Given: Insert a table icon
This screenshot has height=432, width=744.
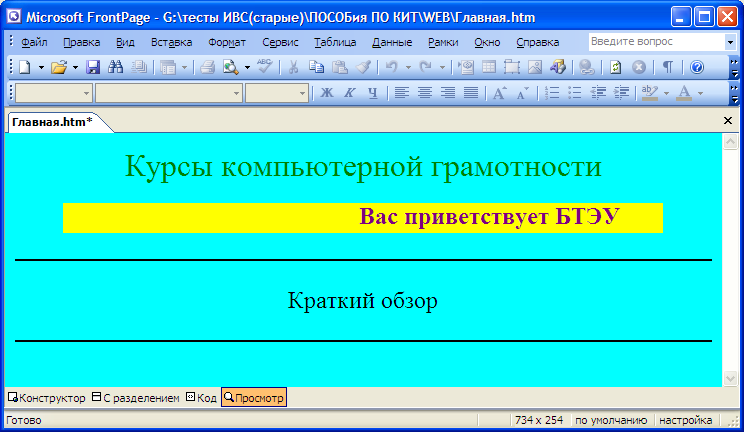Looking at the screenshot, I should [489, 67].
